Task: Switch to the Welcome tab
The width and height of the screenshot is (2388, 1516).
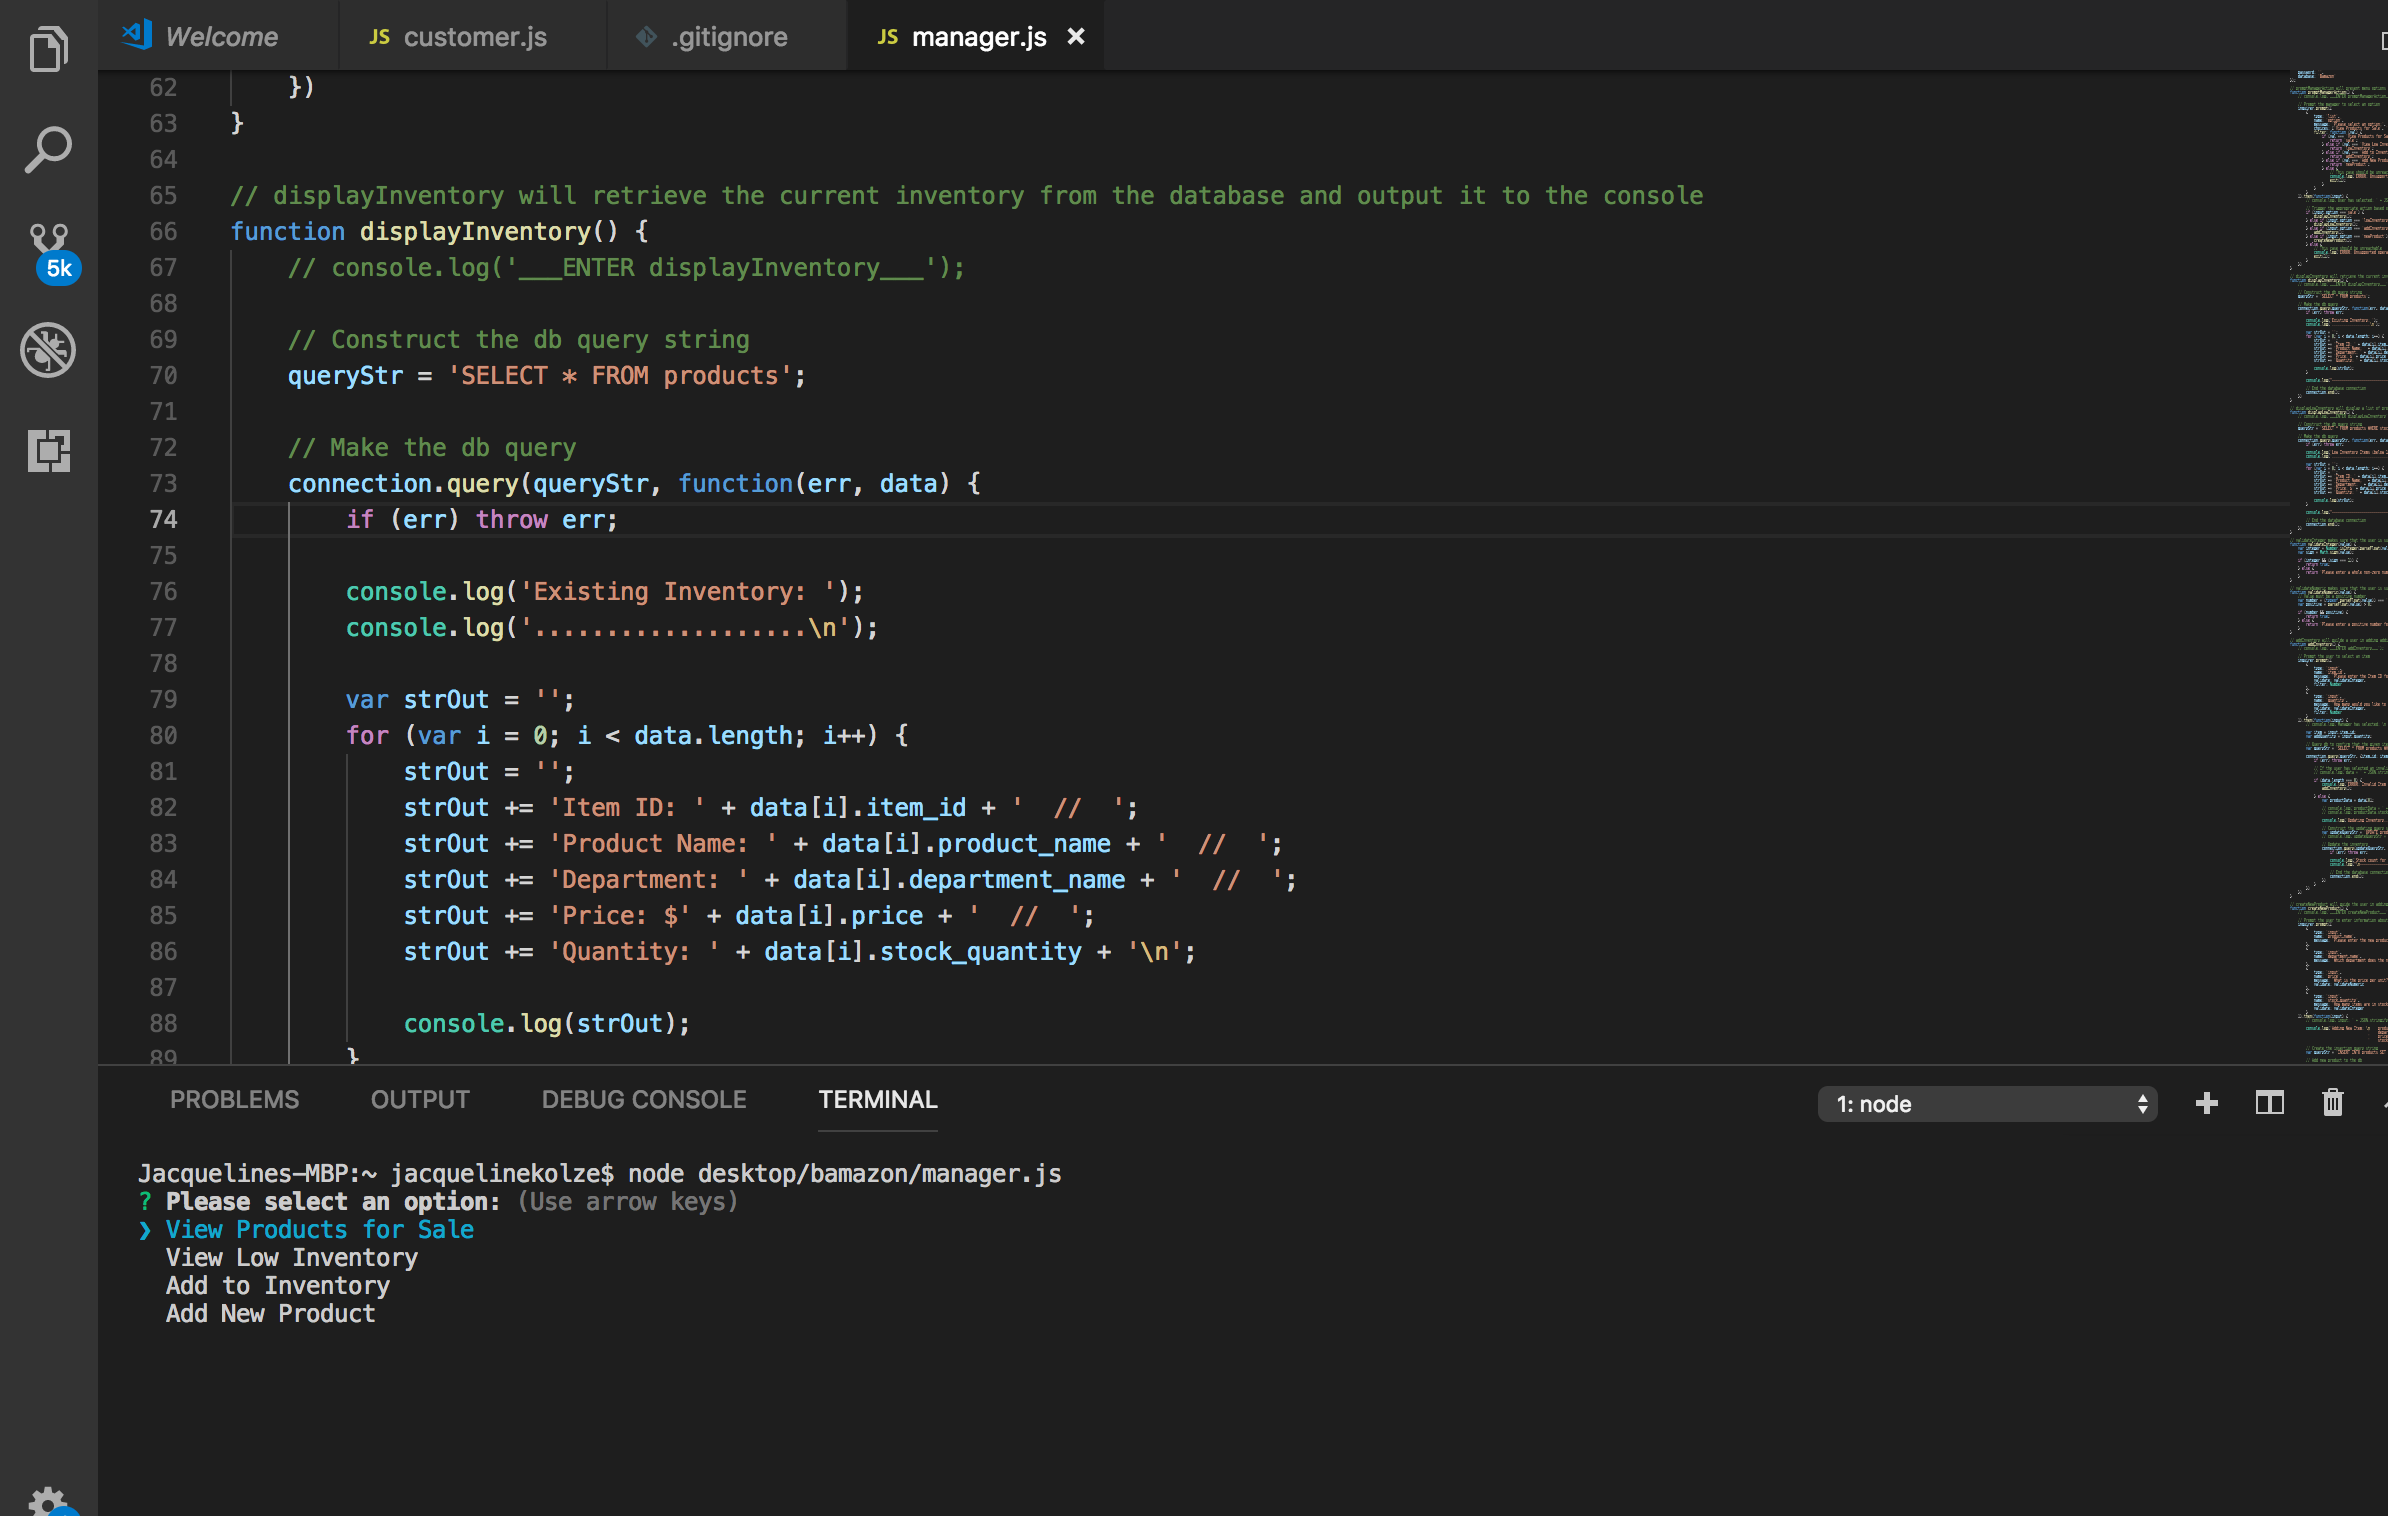Action: click(219, 37)
